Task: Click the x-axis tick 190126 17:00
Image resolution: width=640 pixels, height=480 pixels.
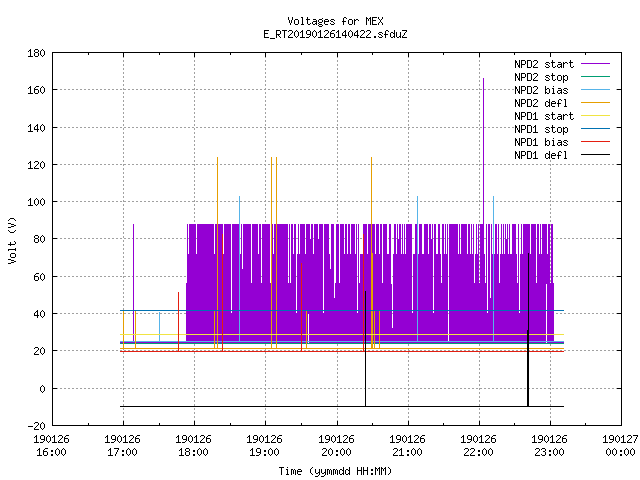Action: click(x=122, y=446)
